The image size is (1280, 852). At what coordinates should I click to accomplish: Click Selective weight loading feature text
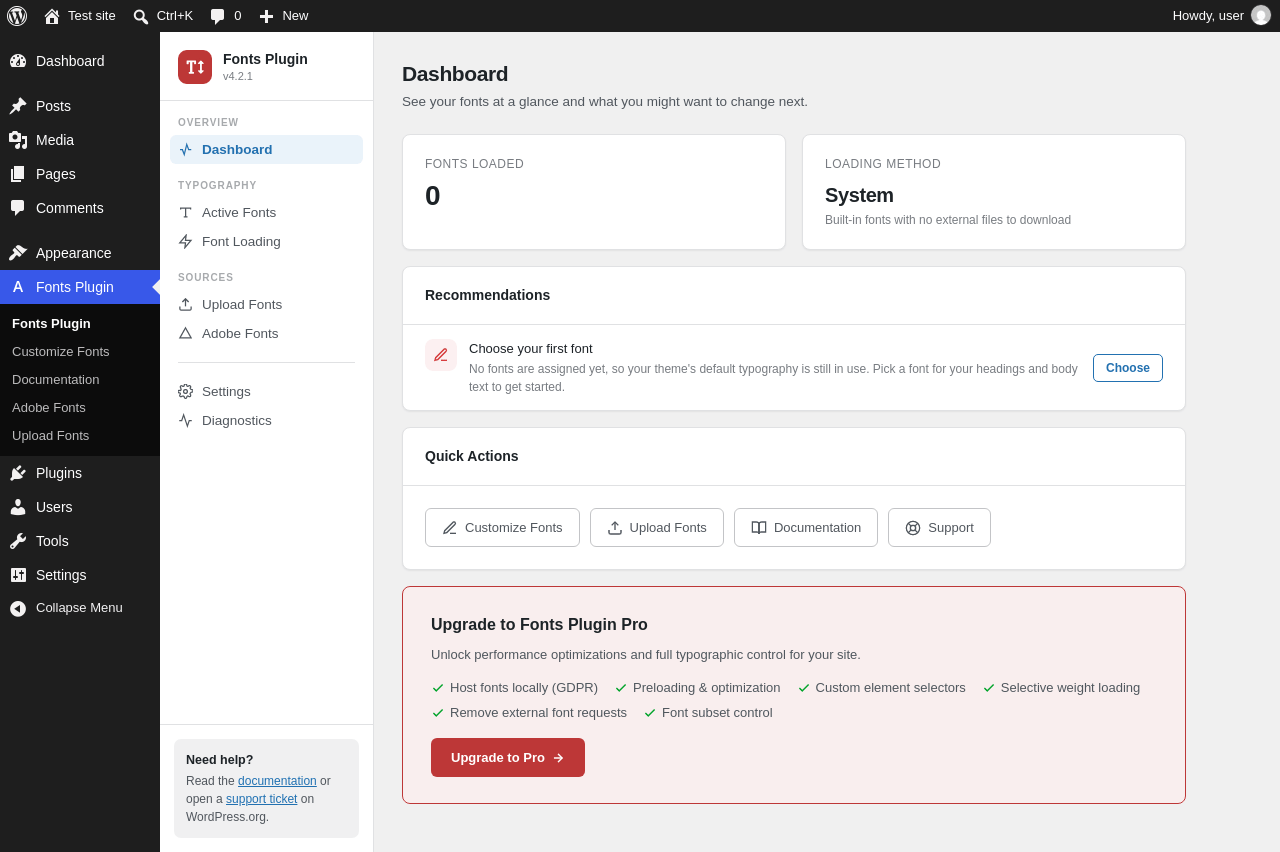[x=1070, y=688]
